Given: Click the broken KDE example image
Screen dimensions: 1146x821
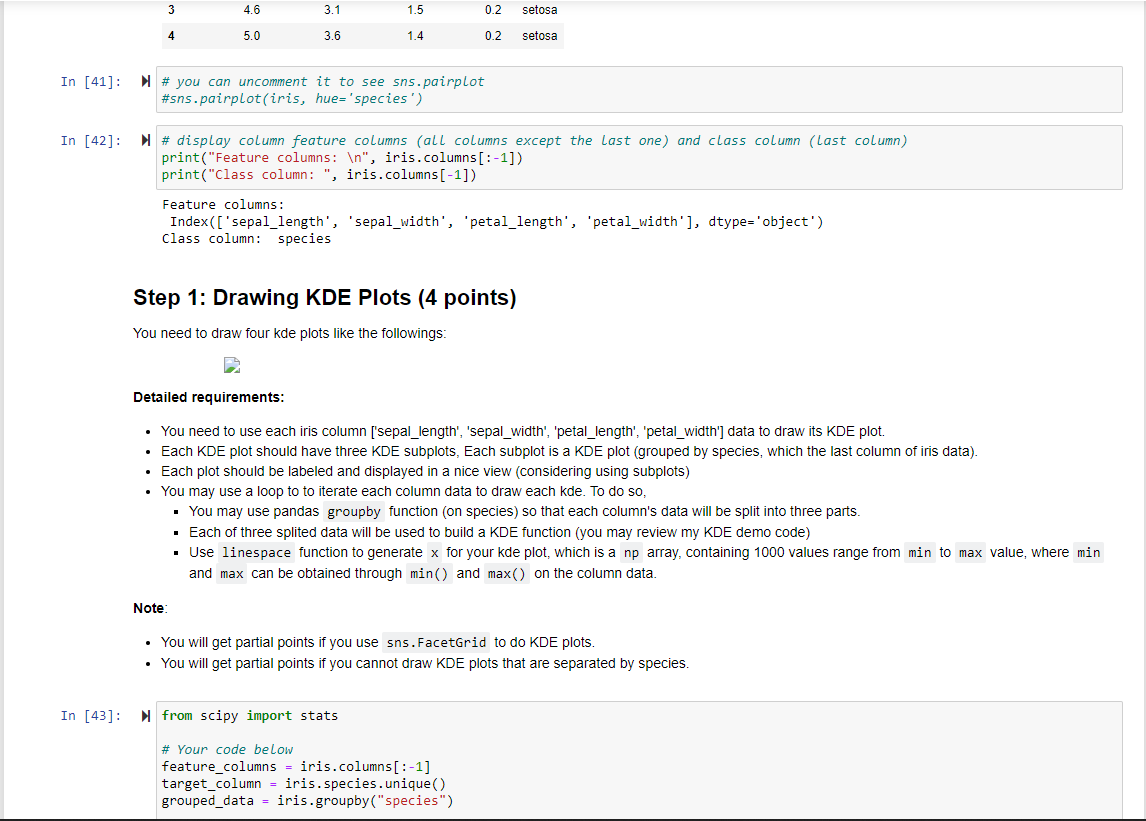Looking at the screenshot, I should coord(232,366).
